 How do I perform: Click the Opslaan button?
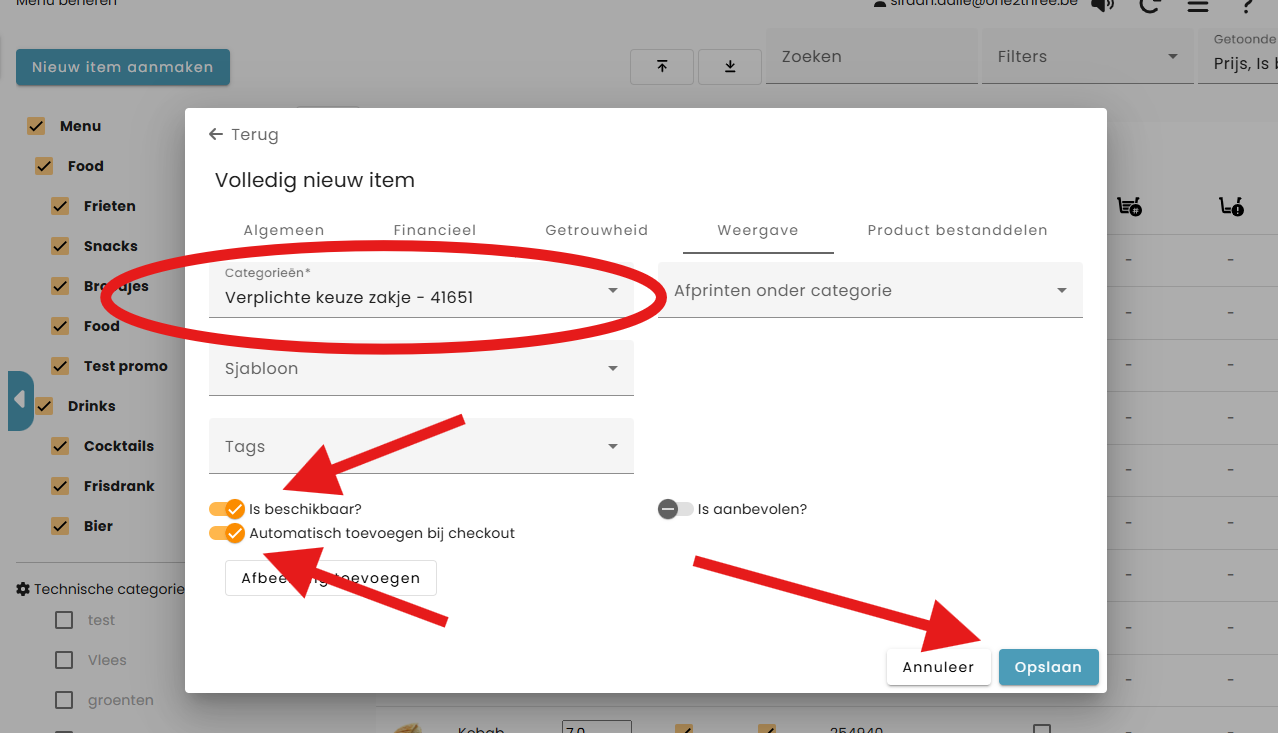(x=1048, y=667)
